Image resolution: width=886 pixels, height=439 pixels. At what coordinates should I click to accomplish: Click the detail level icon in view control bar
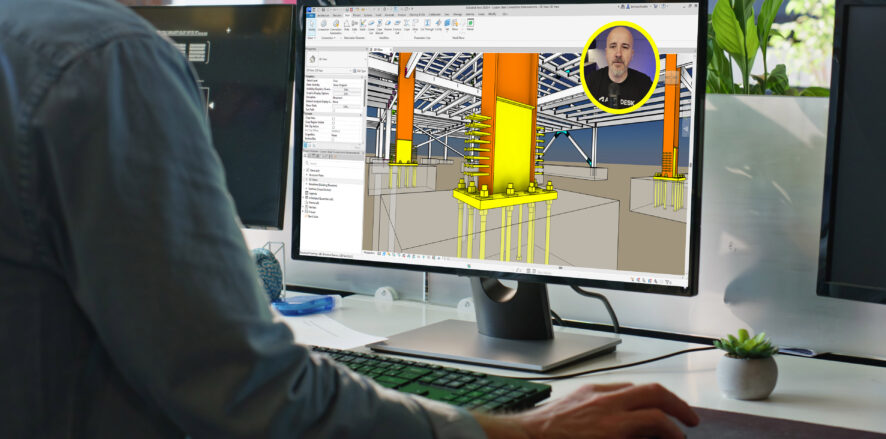click(x=379, y=253)
